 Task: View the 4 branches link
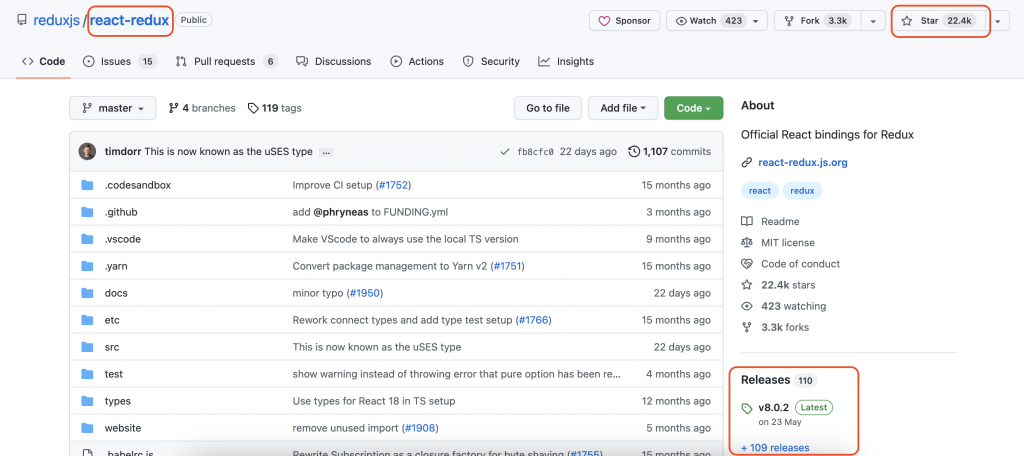[x=202, y=108]
